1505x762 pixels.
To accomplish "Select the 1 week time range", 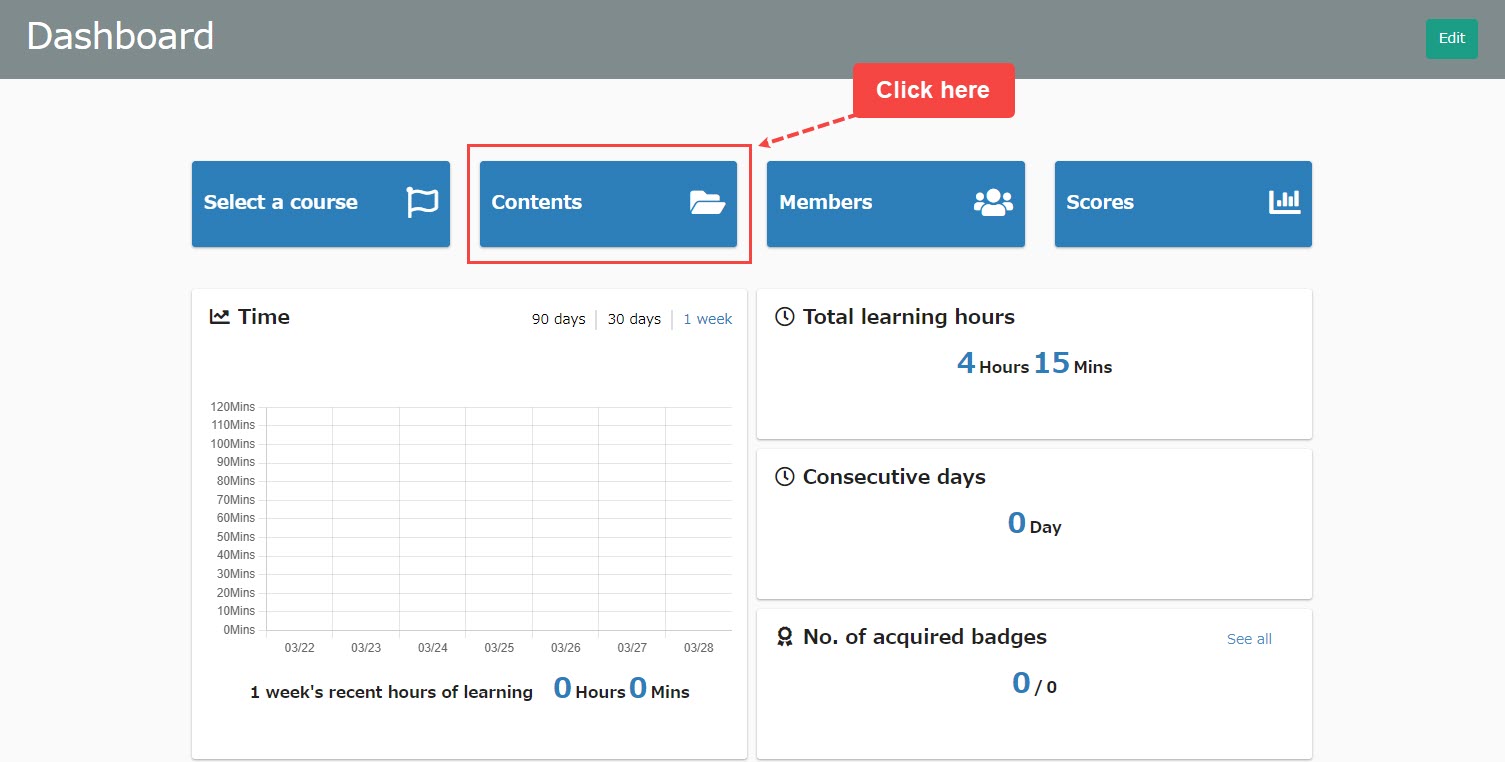I will point(707,319).
